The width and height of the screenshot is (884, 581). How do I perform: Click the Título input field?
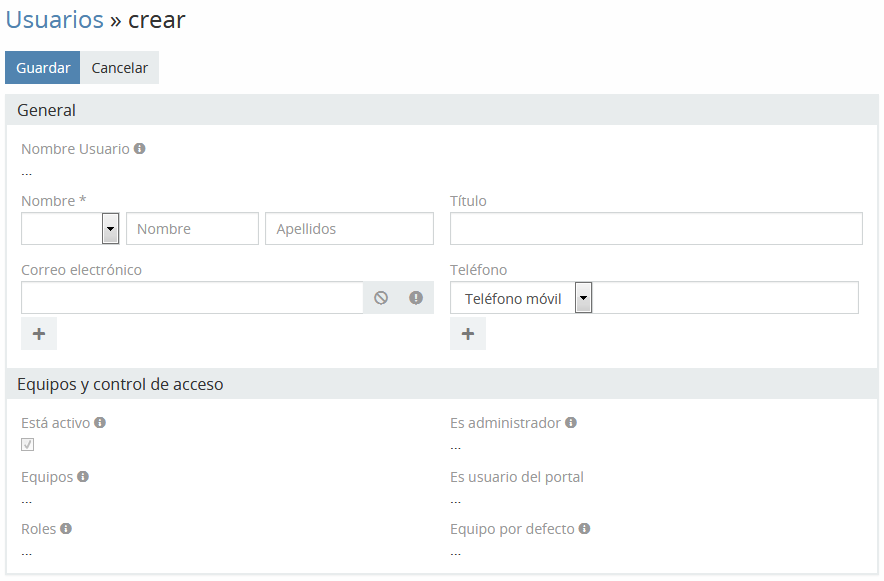pos(656,229)
